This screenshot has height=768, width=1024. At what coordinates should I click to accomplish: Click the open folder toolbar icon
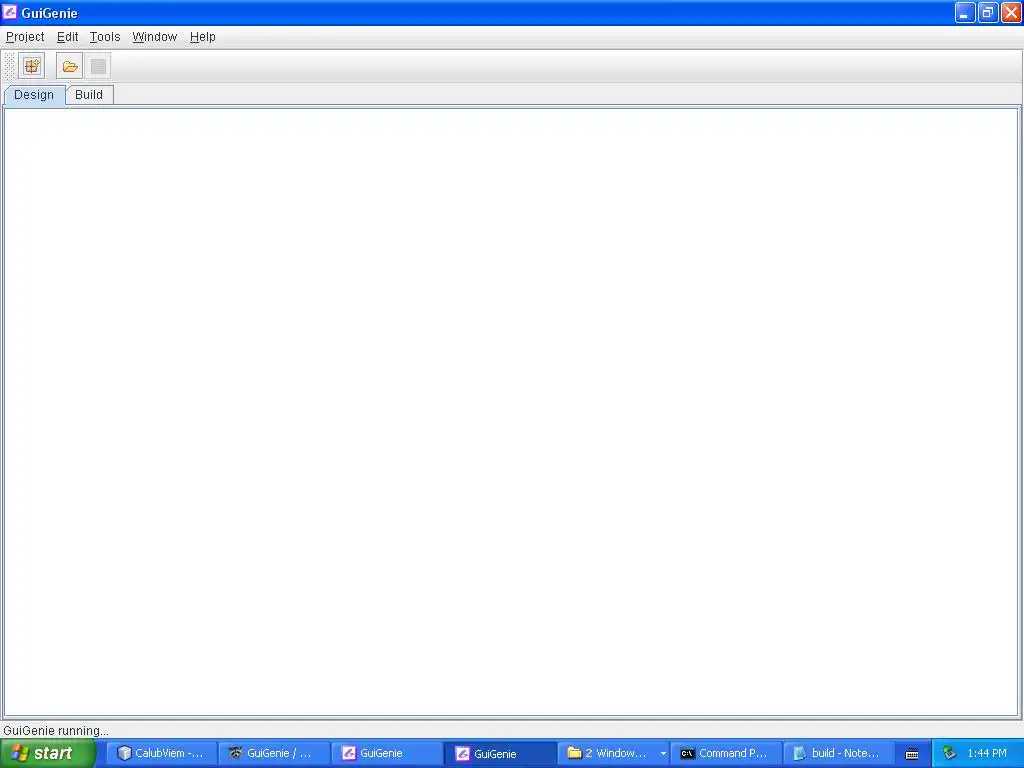(70, 66)
